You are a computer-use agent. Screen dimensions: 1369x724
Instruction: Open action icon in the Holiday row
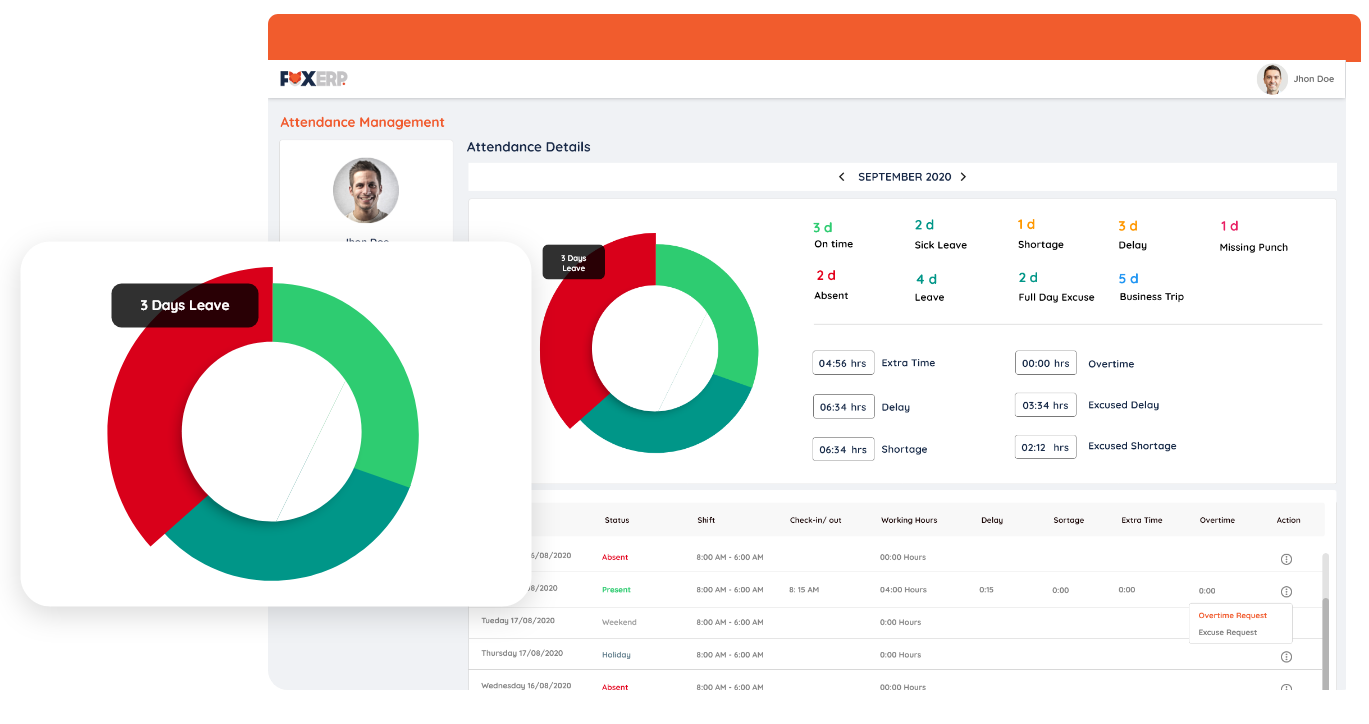pyautogui.click(x=1286, y=657)
